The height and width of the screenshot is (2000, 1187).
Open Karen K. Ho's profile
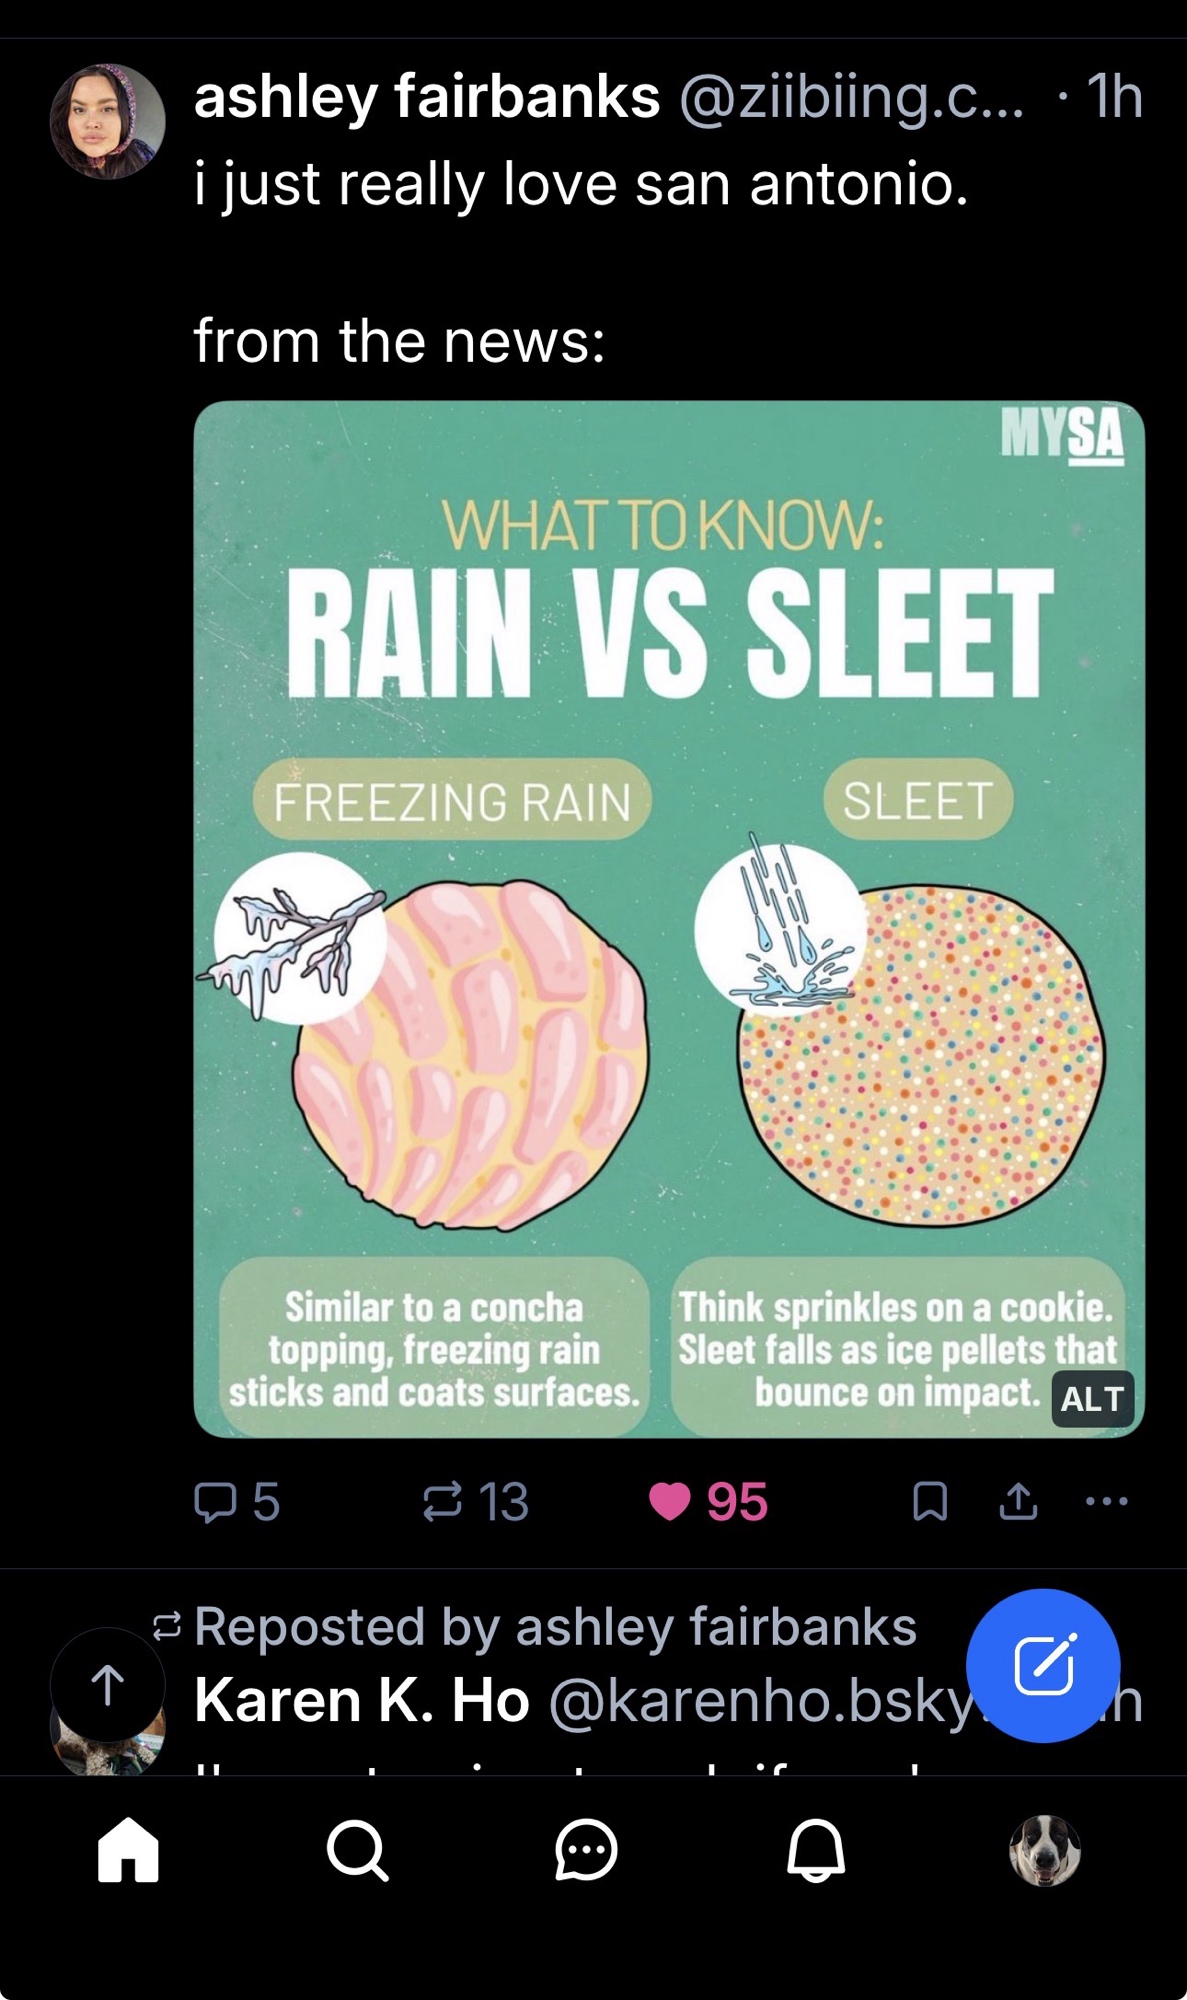click(362, 1700)
